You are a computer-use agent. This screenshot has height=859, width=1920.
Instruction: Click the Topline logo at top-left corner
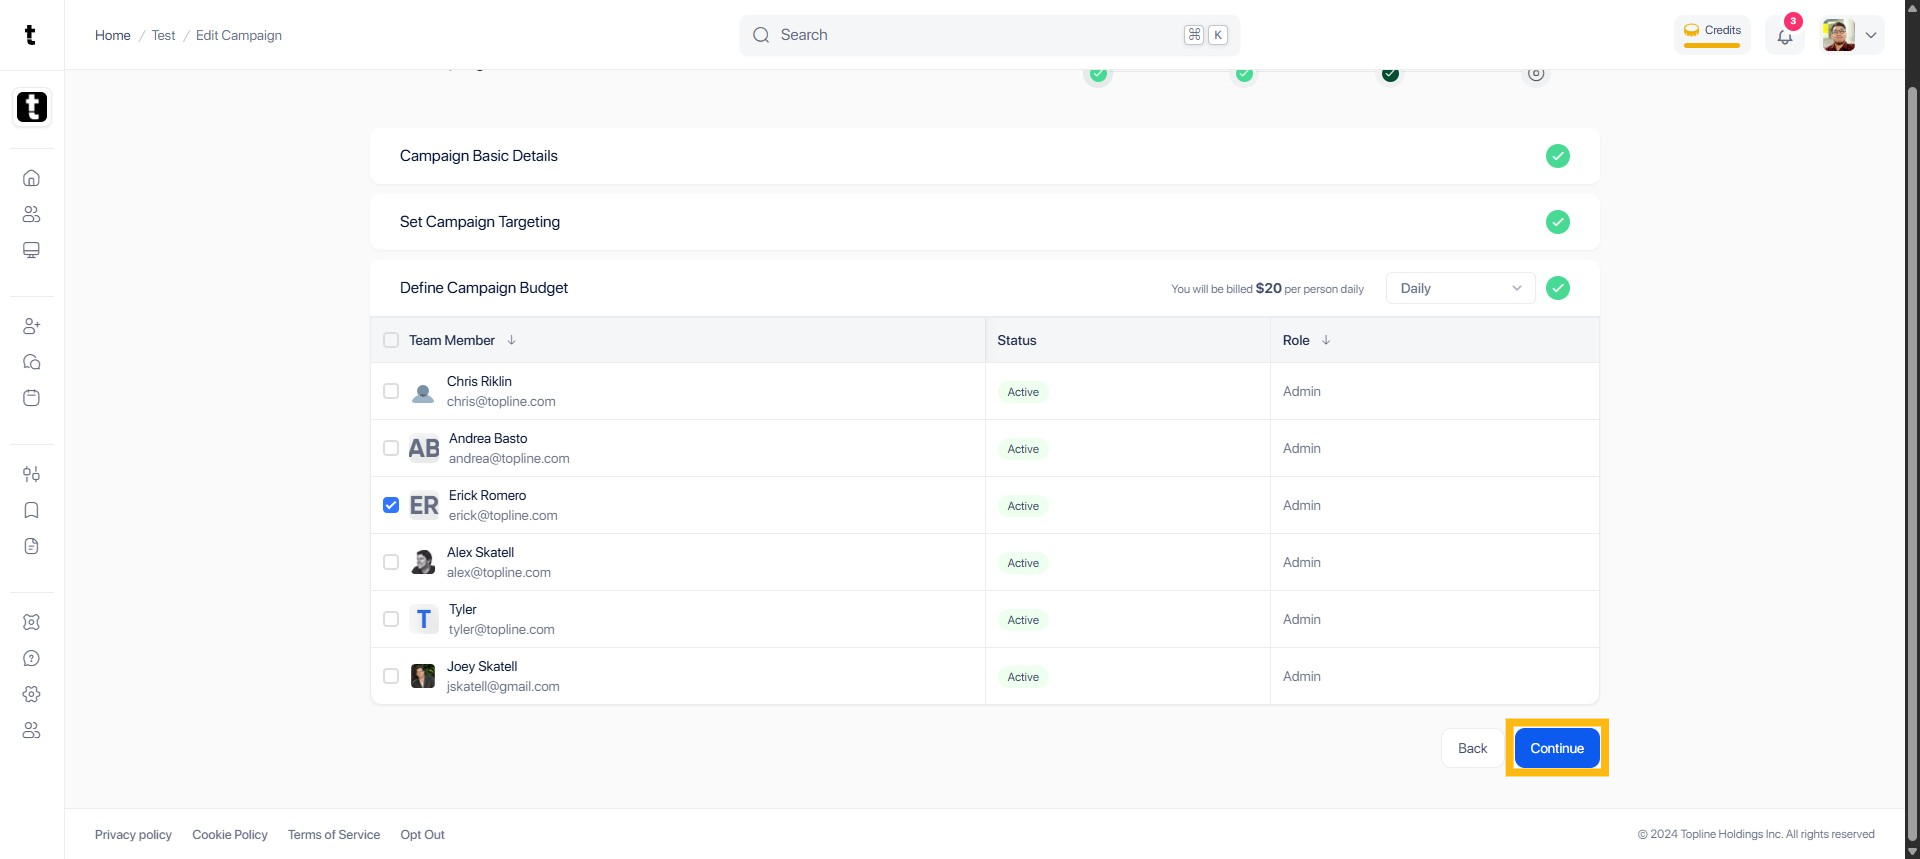(x=30, y=35)
